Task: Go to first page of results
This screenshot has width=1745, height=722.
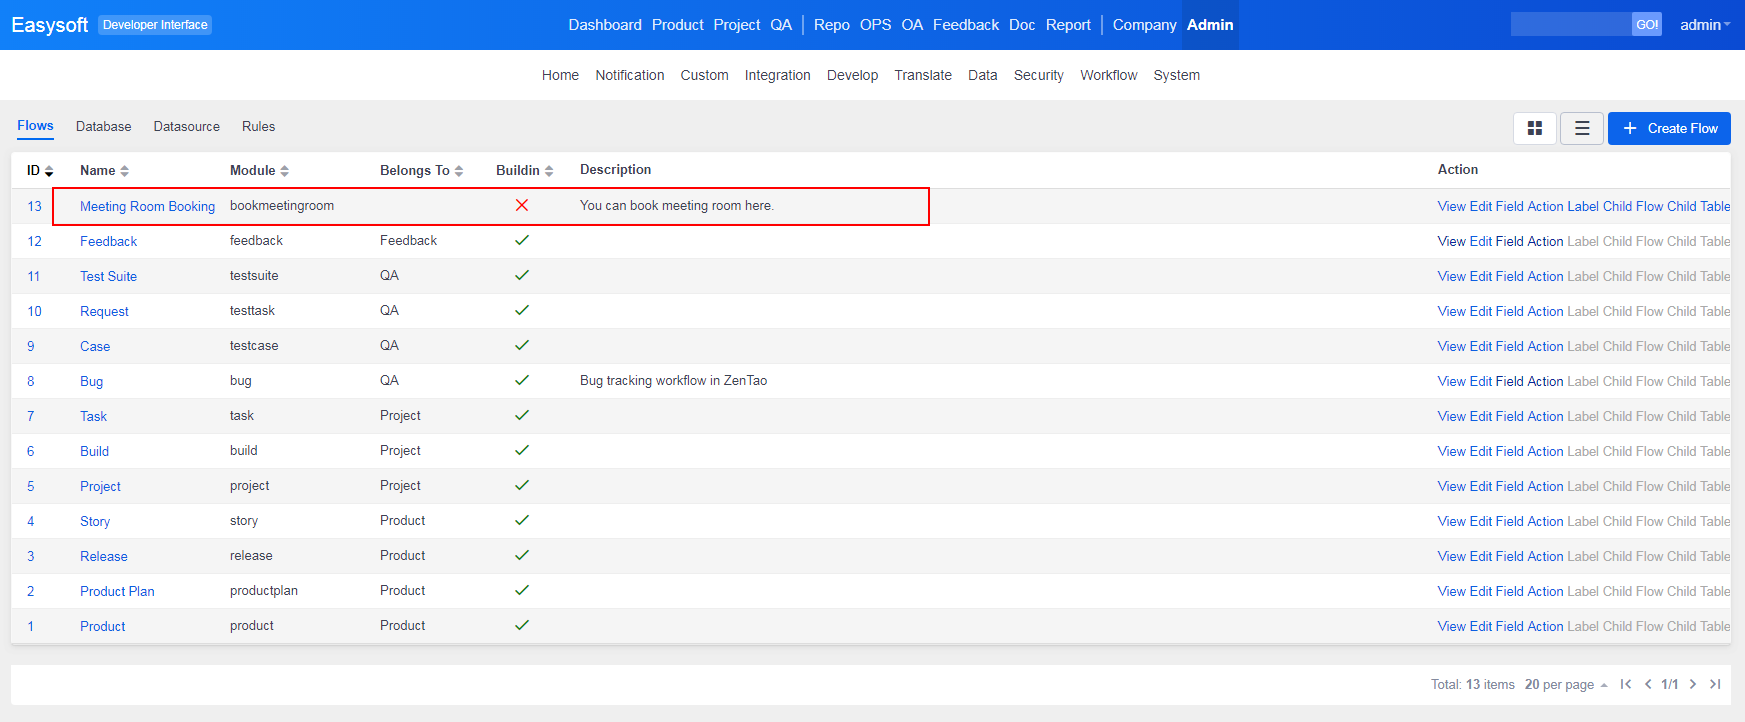Action: click(1626, 684)
